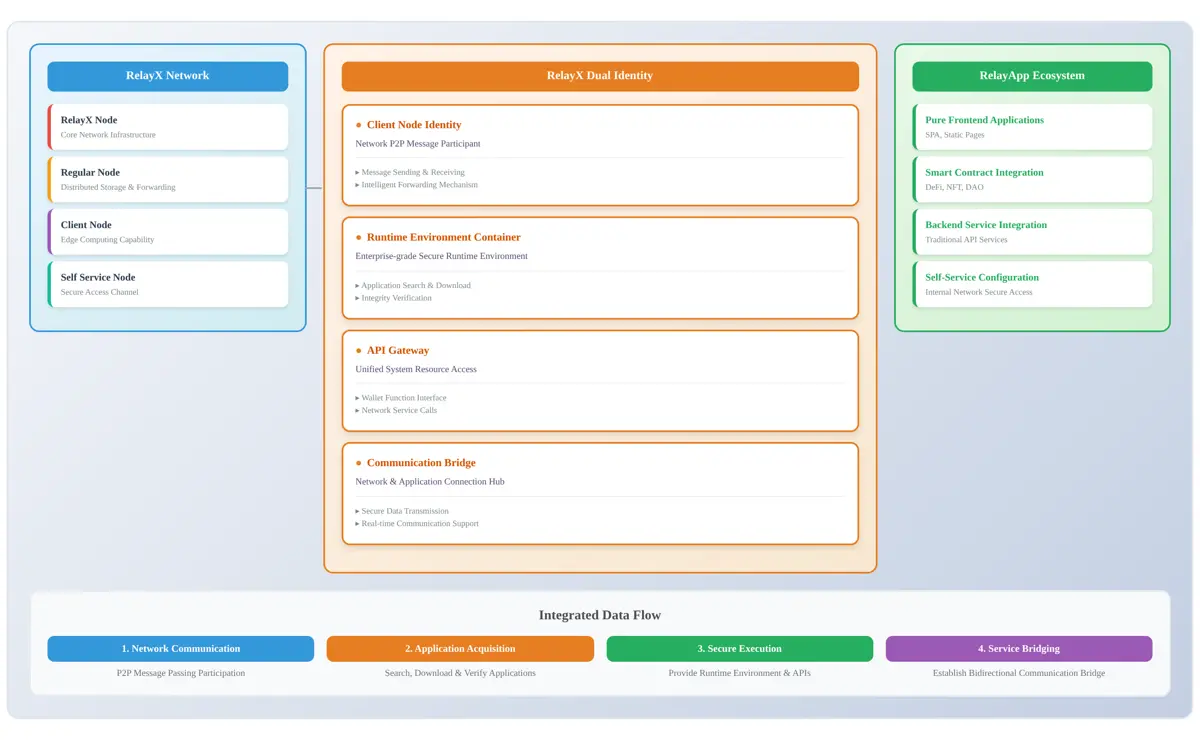Open the Regular Node card
1200x740 pixels.
167,179
